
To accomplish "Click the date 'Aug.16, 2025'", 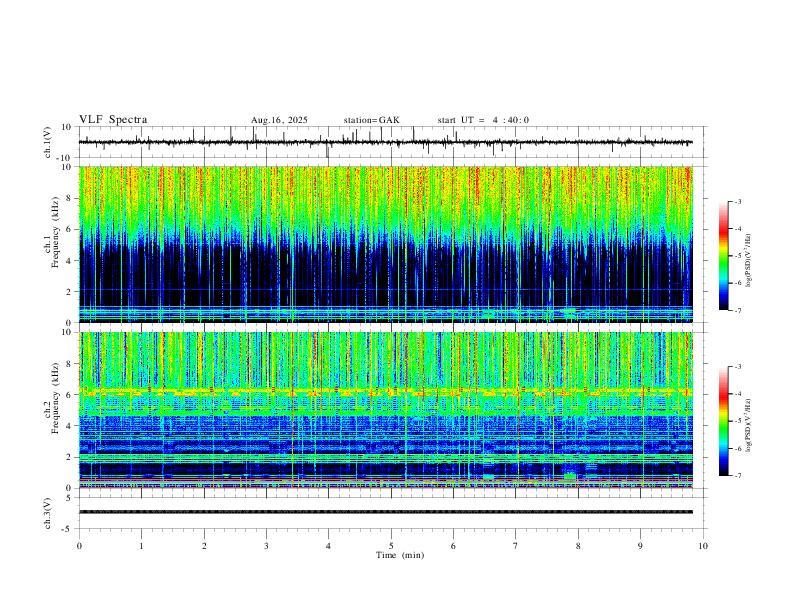I will (279, 120).
